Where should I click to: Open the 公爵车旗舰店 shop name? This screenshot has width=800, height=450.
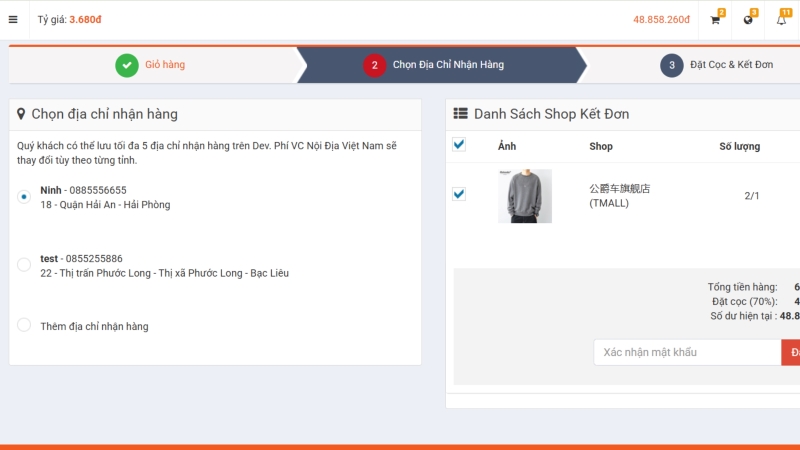(x=619, y=188)
